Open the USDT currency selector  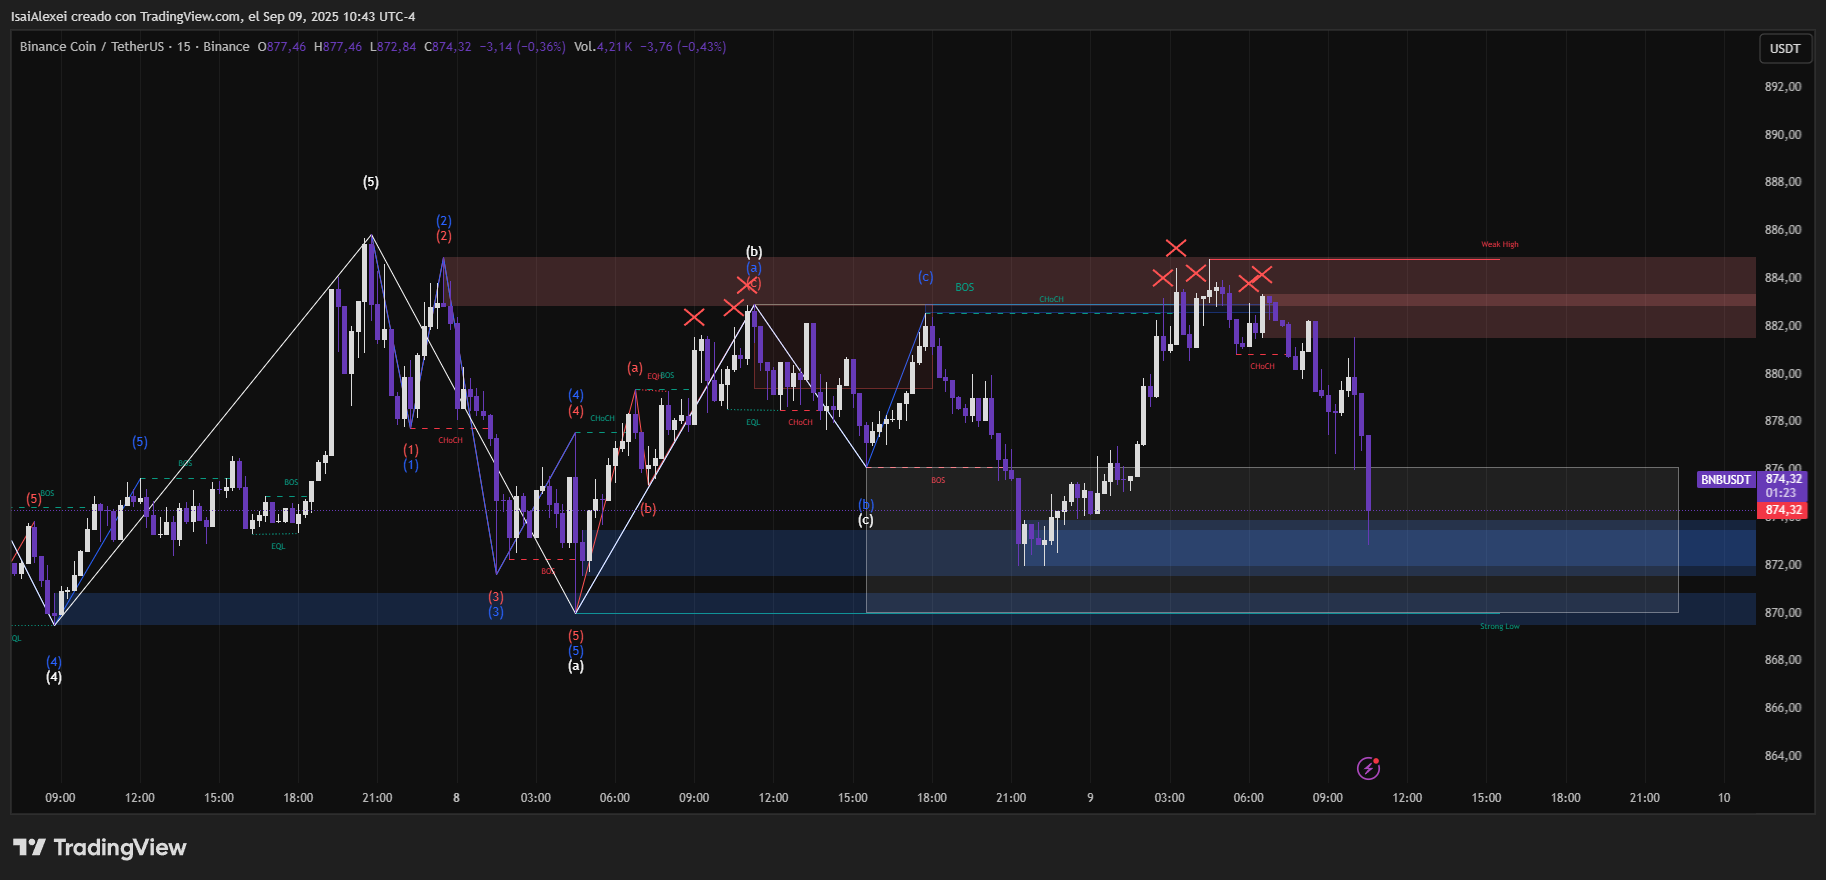[1784, 48]
